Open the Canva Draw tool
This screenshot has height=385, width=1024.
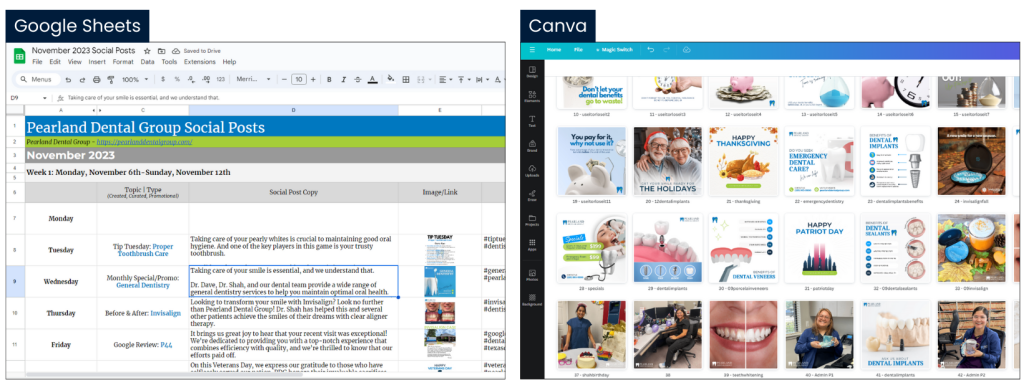532,194
